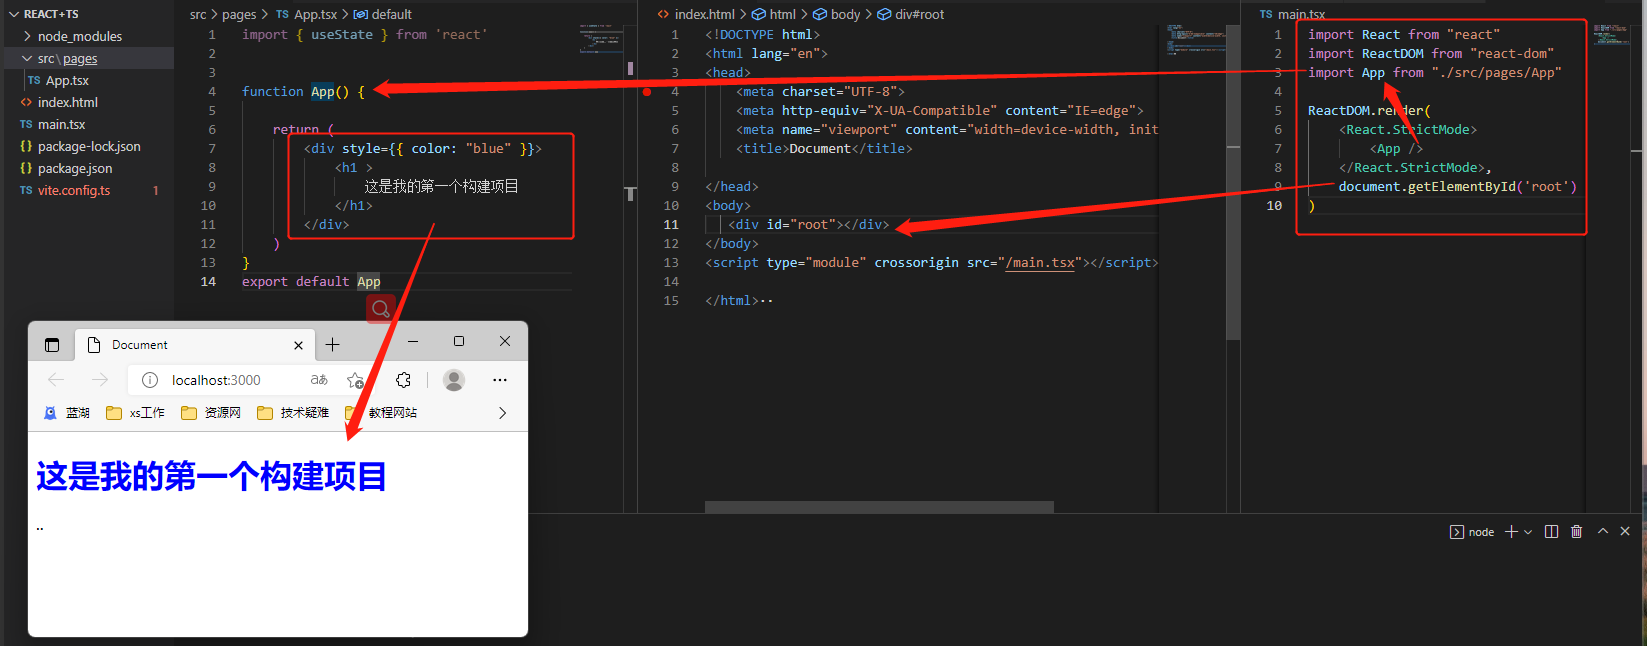Add this page to favorites star icon

pos(355,380)
